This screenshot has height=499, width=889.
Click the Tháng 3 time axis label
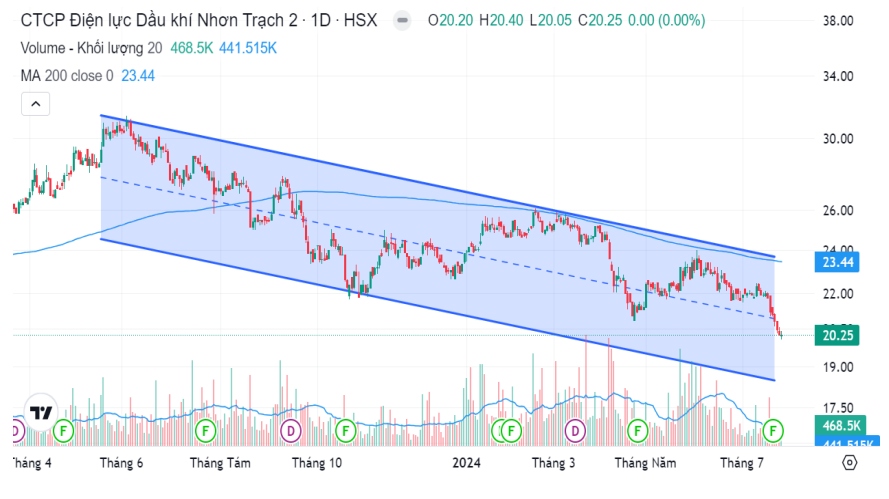pos(553,463)
